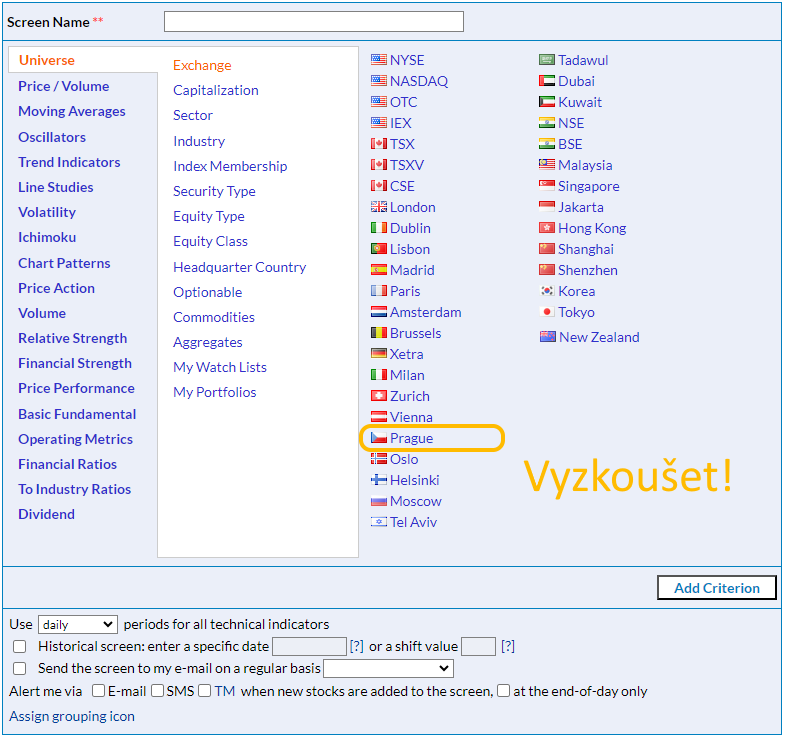Screen dimensions: 786x737
Task: Click the Italian flag icon beside Milan
Action: pos(378,375)
